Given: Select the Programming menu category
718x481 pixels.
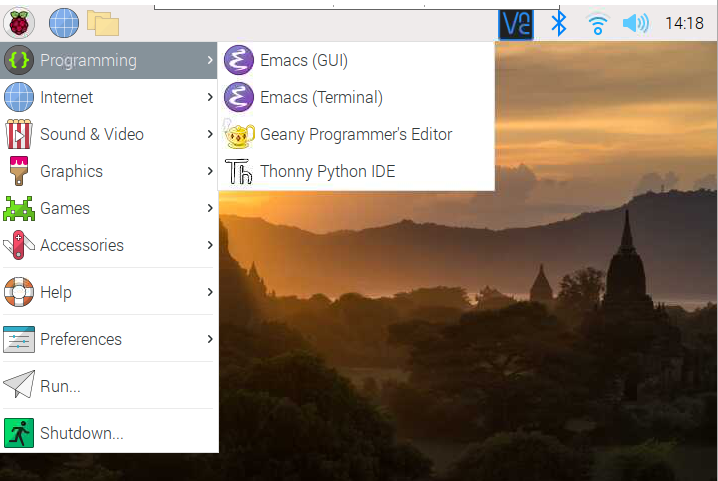Looking at the screenshot, I should click(x=109, y=60).
